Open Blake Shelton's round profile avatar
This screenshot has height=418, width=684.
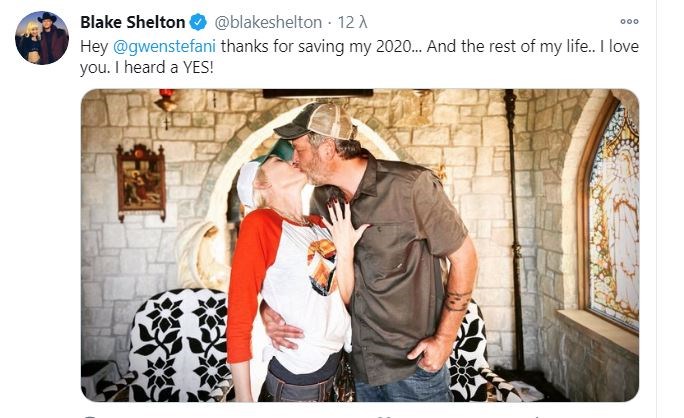[42, 38]
